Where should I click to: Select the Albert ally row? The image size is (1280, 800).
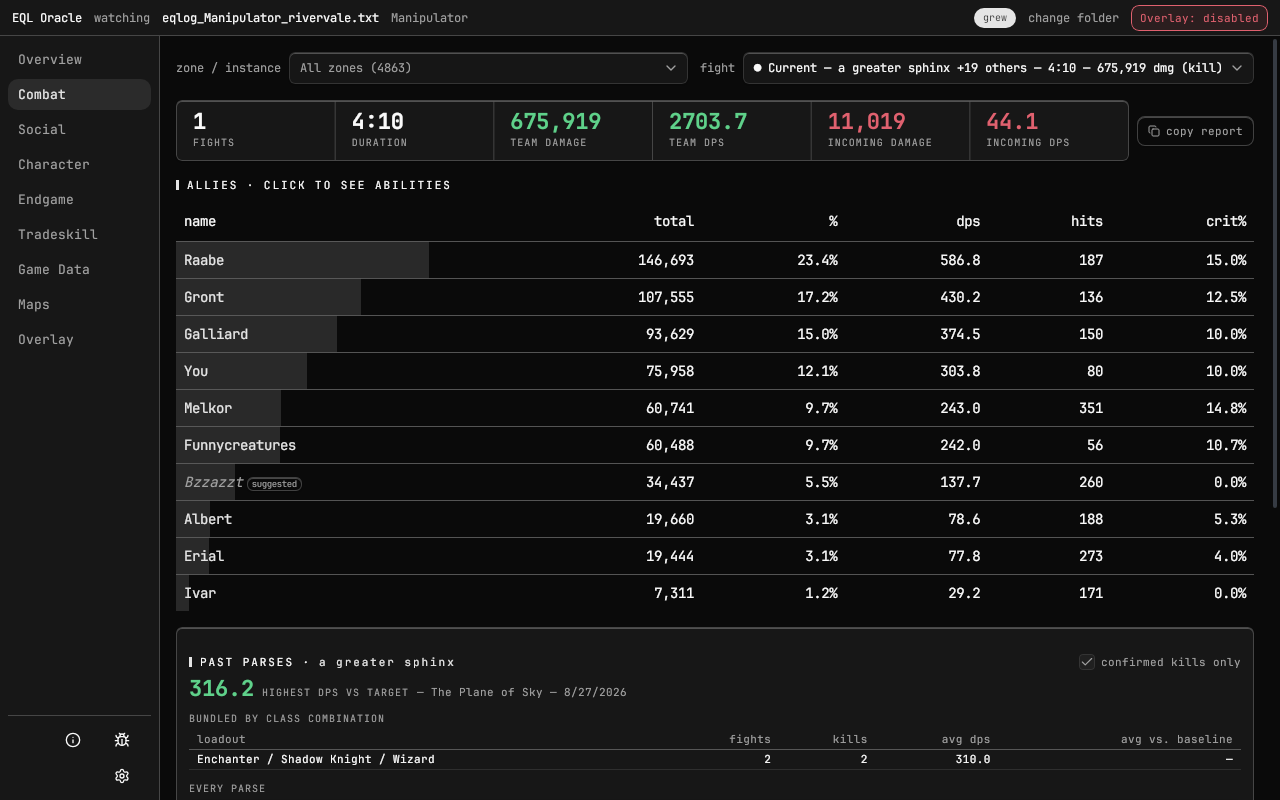[x=715, y=519]
